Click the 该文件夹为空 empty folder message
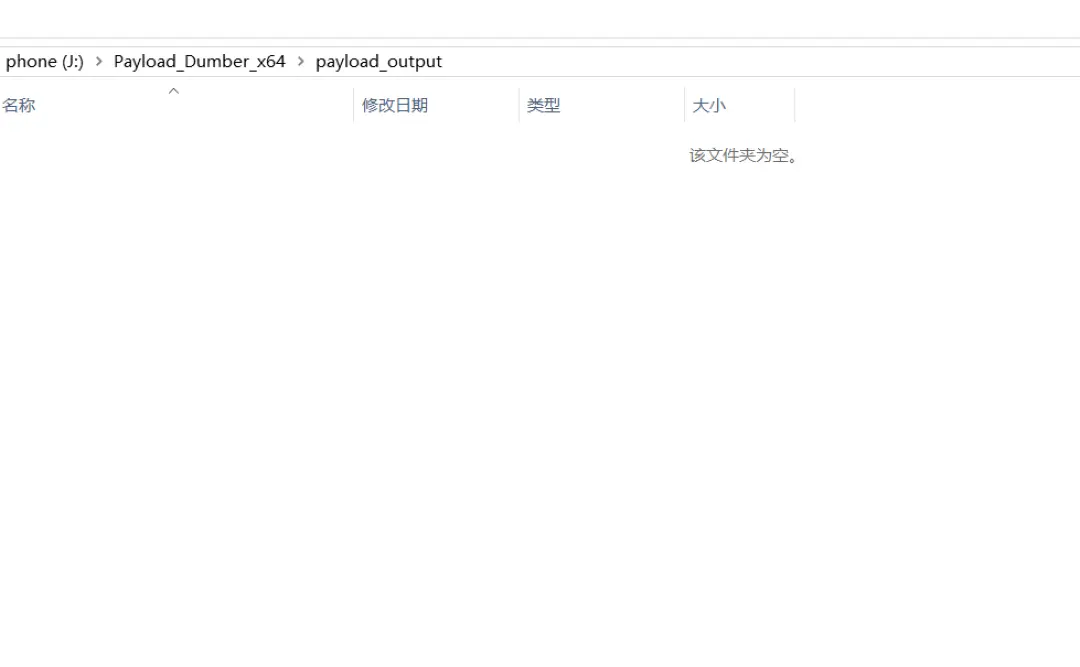The height and width of the screenshot is (667, 1080). [x=743, y=156]
